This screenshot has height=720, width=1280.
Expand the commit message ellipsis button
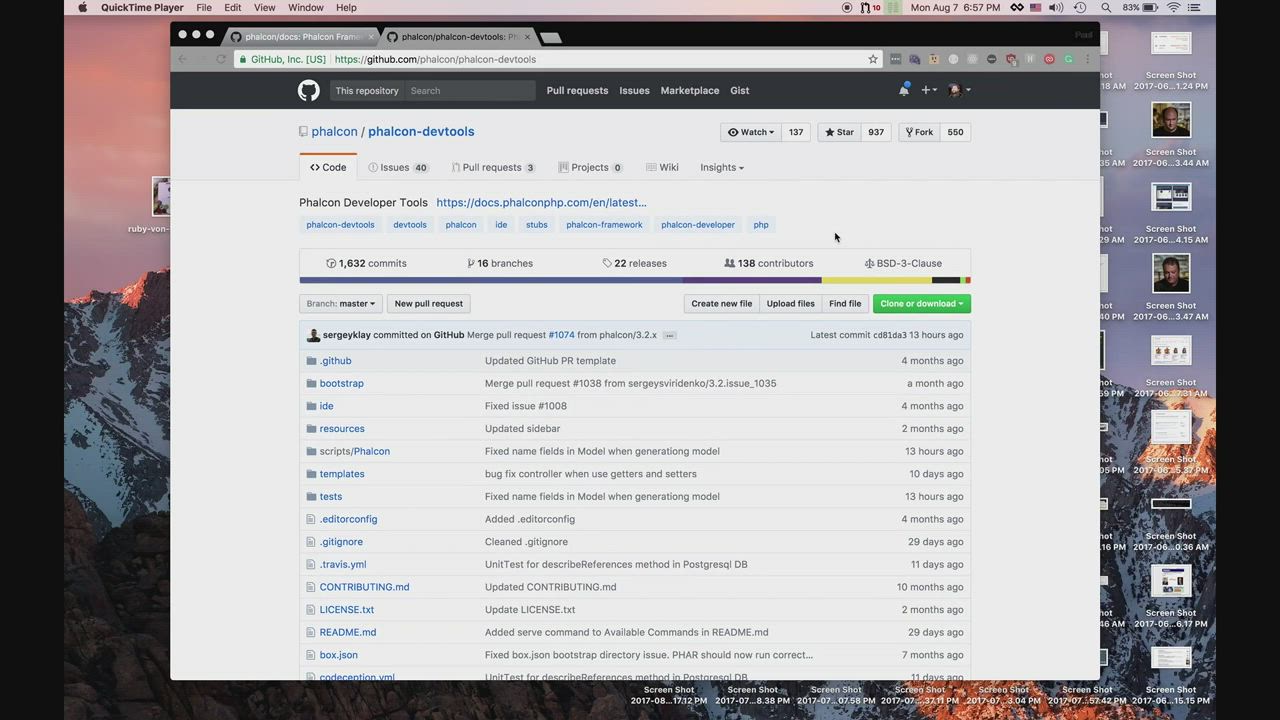(x=669, y=335)
